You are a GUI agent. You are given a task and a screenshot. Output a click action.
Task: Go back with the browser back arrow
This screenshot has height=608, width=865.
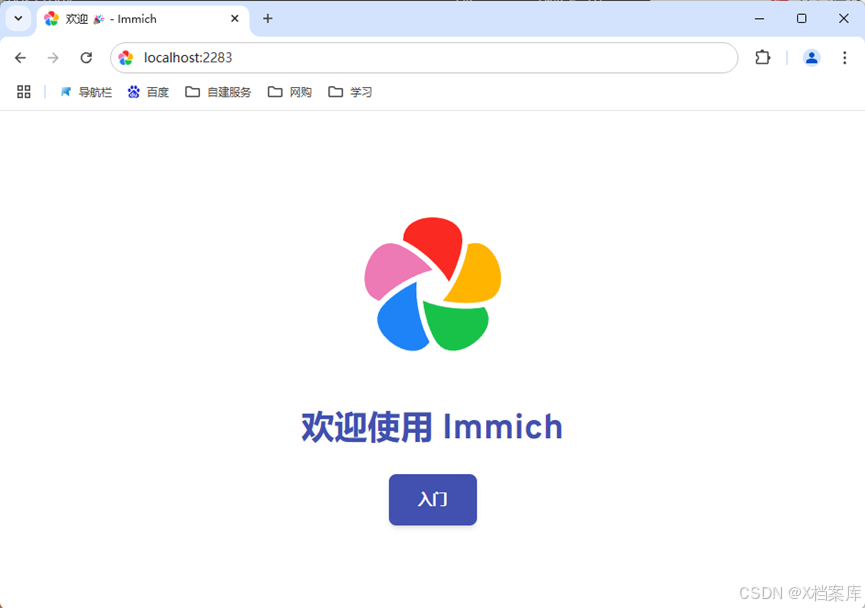(20, 58)
